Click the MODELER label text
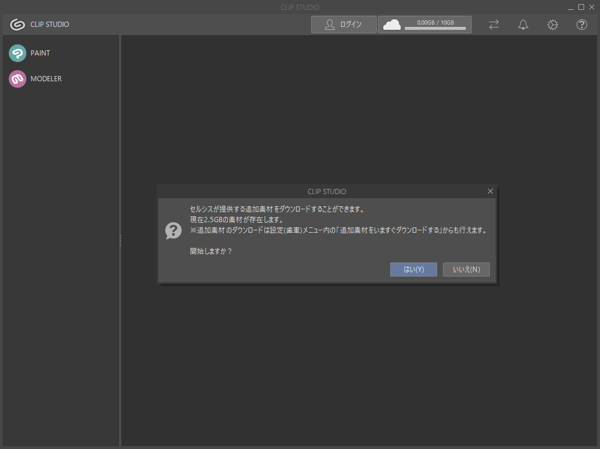Image resolution: width=600 pixels, height=449 pixels. (46, 79)
